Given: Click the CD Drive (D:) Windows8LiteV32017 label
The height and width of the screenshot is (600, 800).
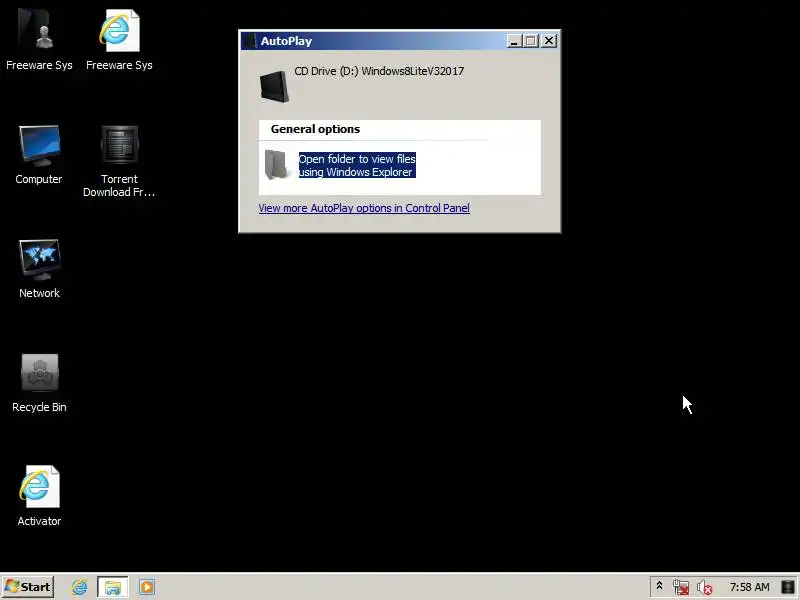Looking at the screenshot, I should pyautogui.click(x=379, y=71).
